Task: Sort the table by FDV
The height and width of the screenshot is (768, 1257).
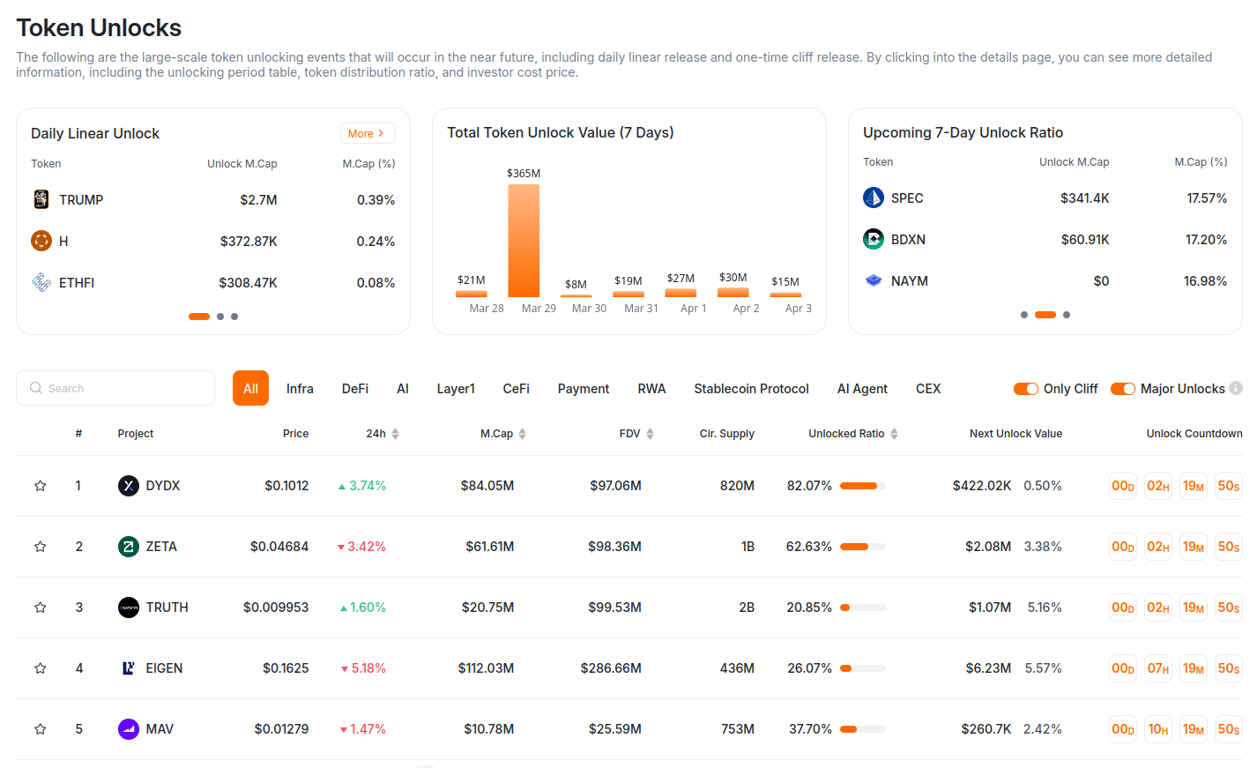Action: coord(650,433)
